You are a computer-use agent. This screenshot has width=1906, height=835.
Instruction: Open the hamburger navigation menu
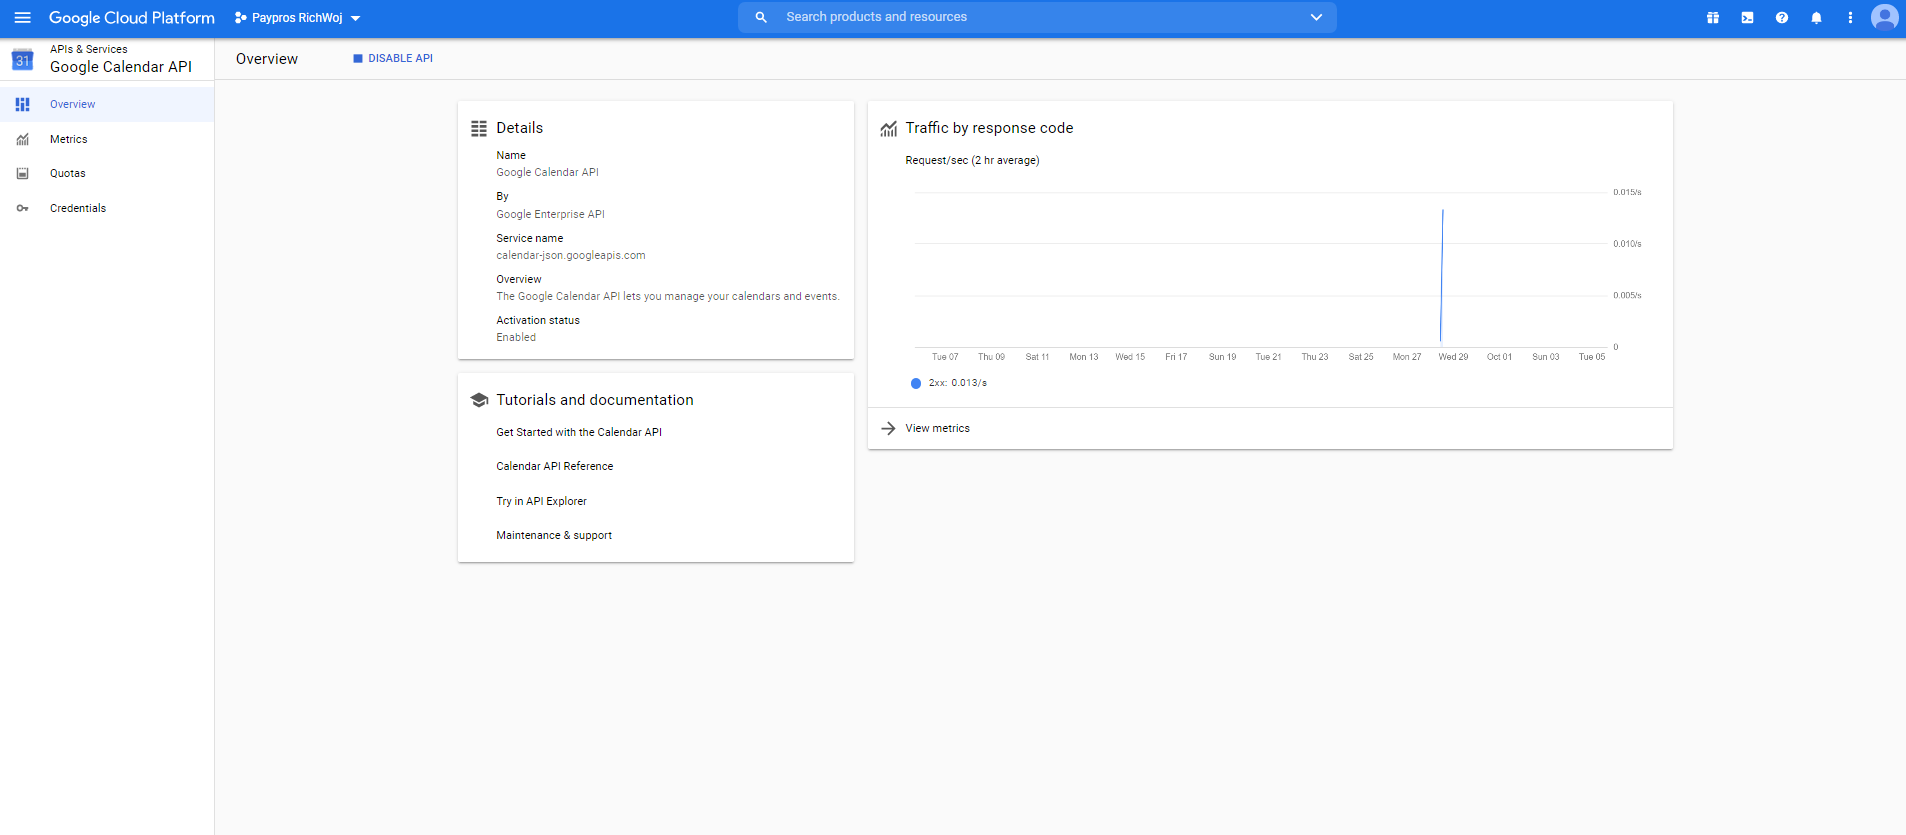[x=22, y=18]
